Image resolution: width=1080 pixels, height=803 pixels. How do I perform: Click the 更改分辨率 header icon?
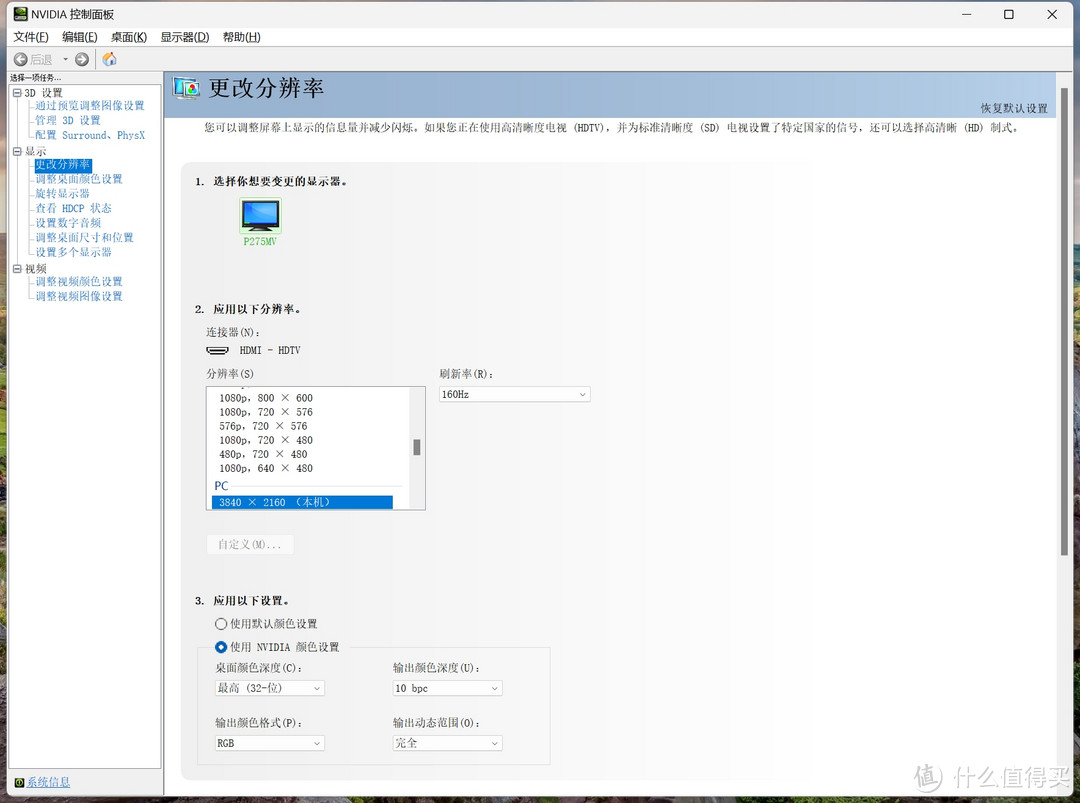186,88
